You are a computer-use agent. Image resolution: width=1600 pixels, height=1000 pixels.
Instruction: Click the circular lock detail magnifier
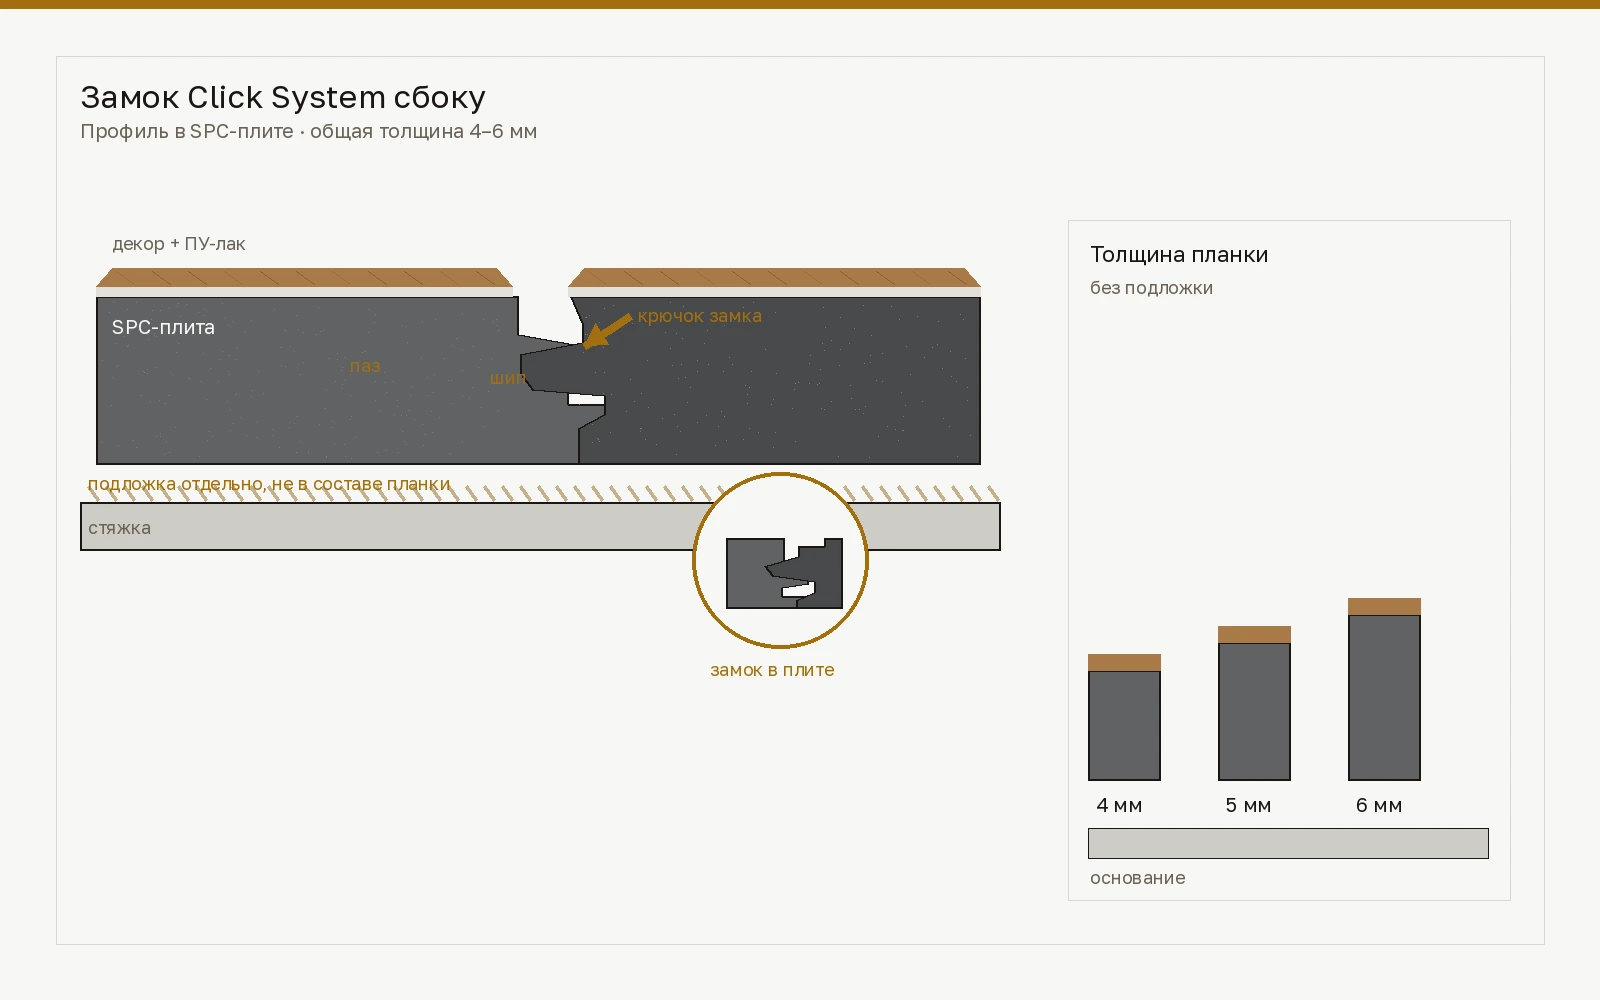(x=780, y=560)
